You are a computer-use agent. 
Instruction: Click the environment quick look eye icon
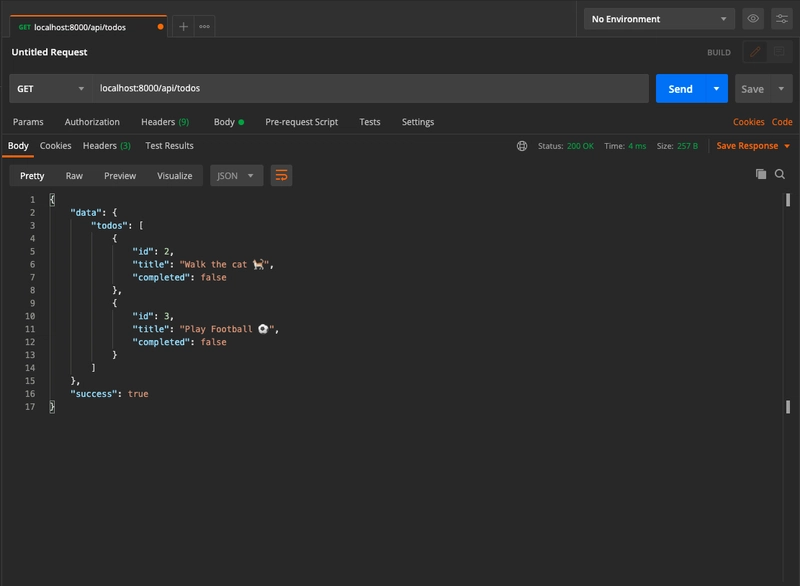753,19
